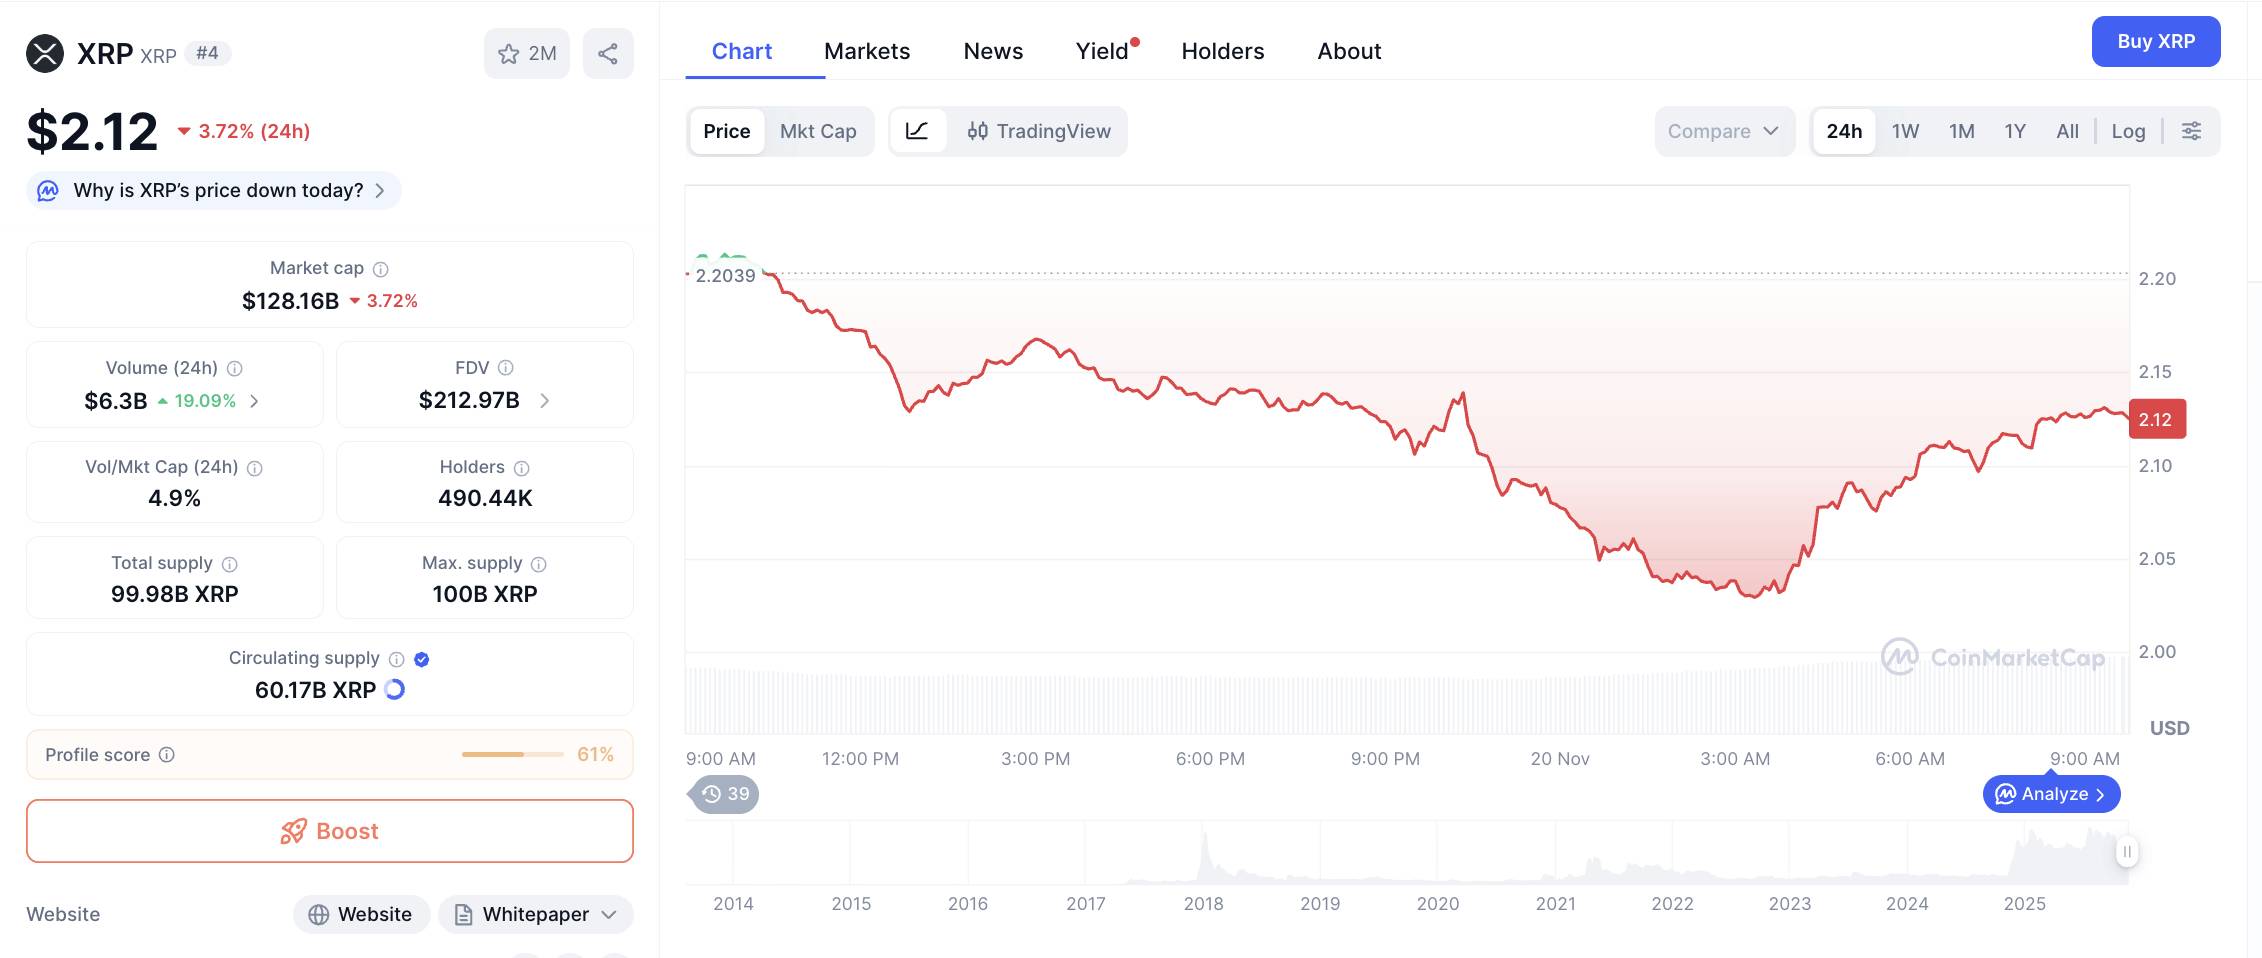Select the line chart icon

click(x=916, y=131)
